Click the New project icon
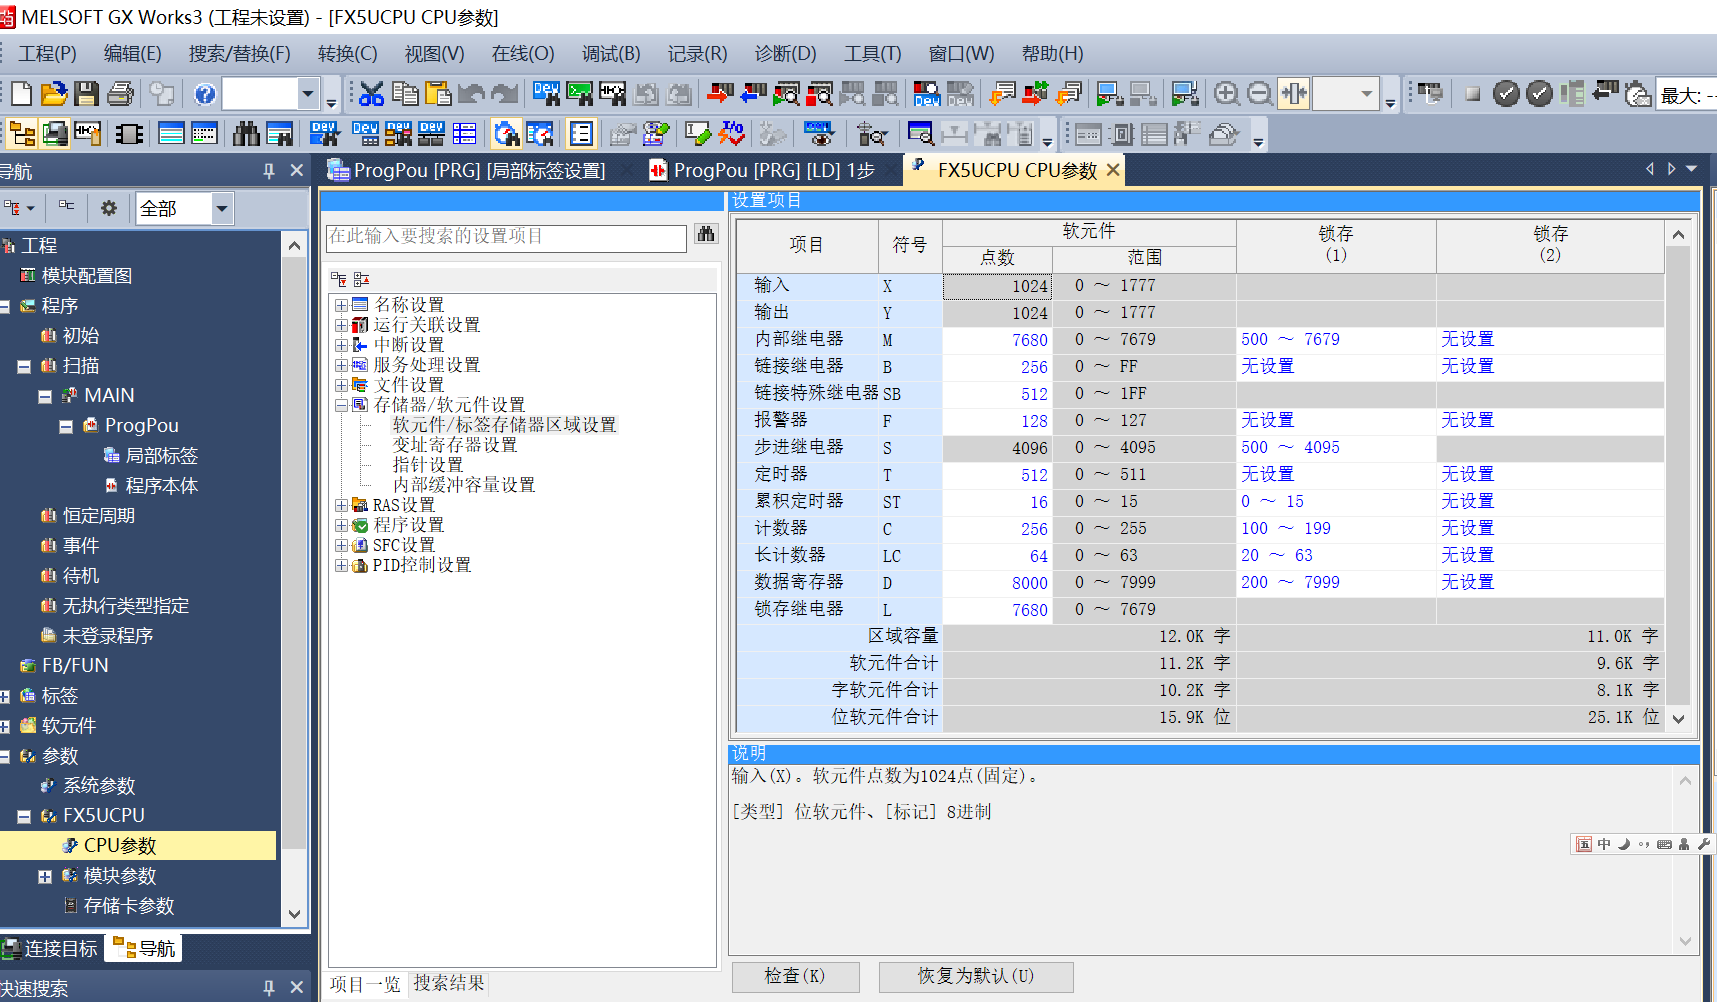1717x1002 pixels. point(21,94)
